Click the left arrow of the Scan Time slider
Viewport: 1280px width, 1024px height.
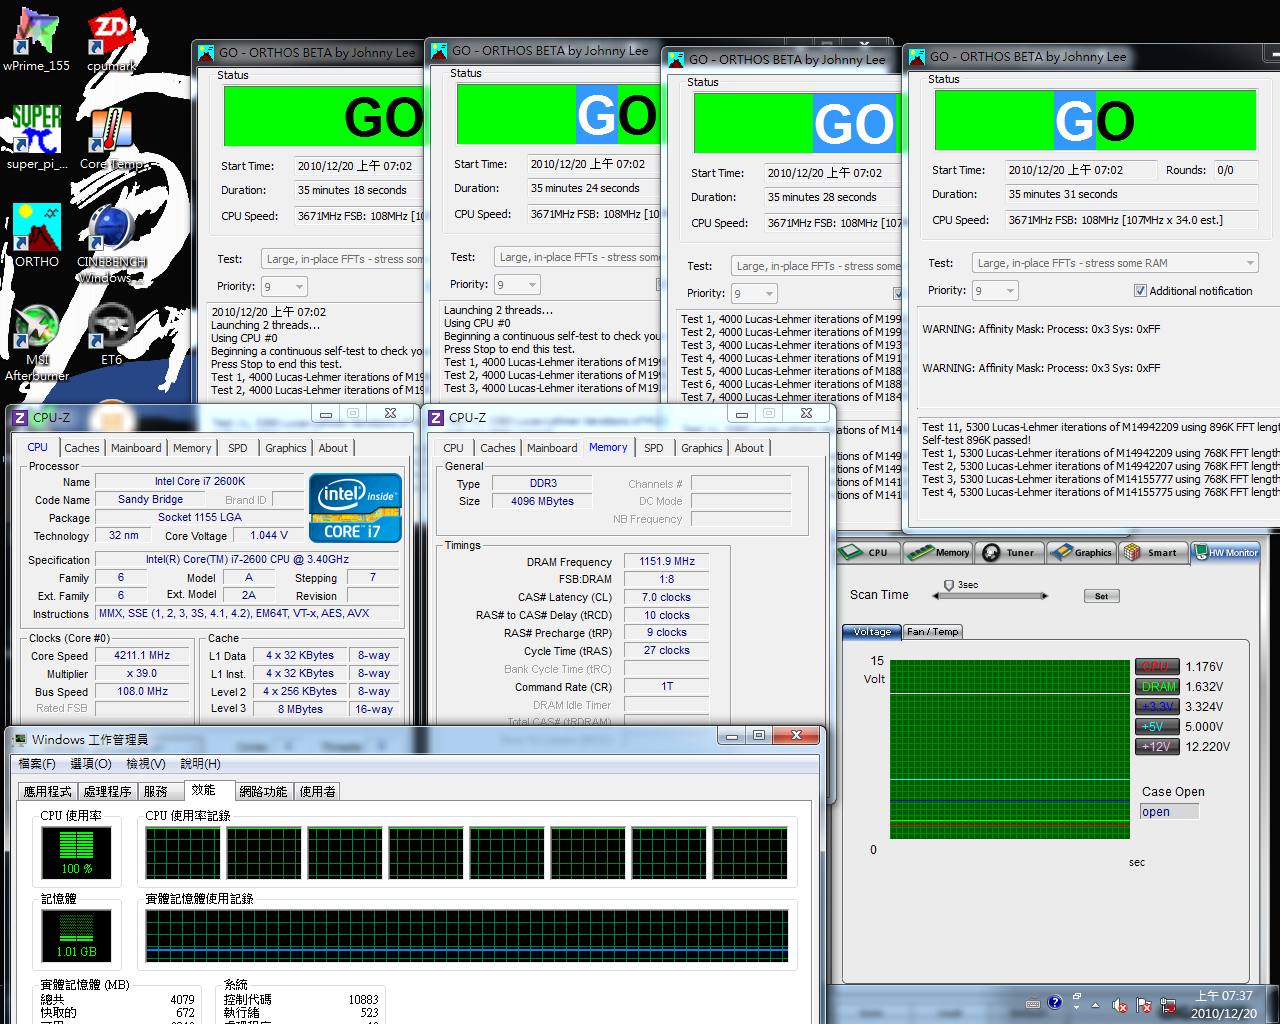(936, 596)
